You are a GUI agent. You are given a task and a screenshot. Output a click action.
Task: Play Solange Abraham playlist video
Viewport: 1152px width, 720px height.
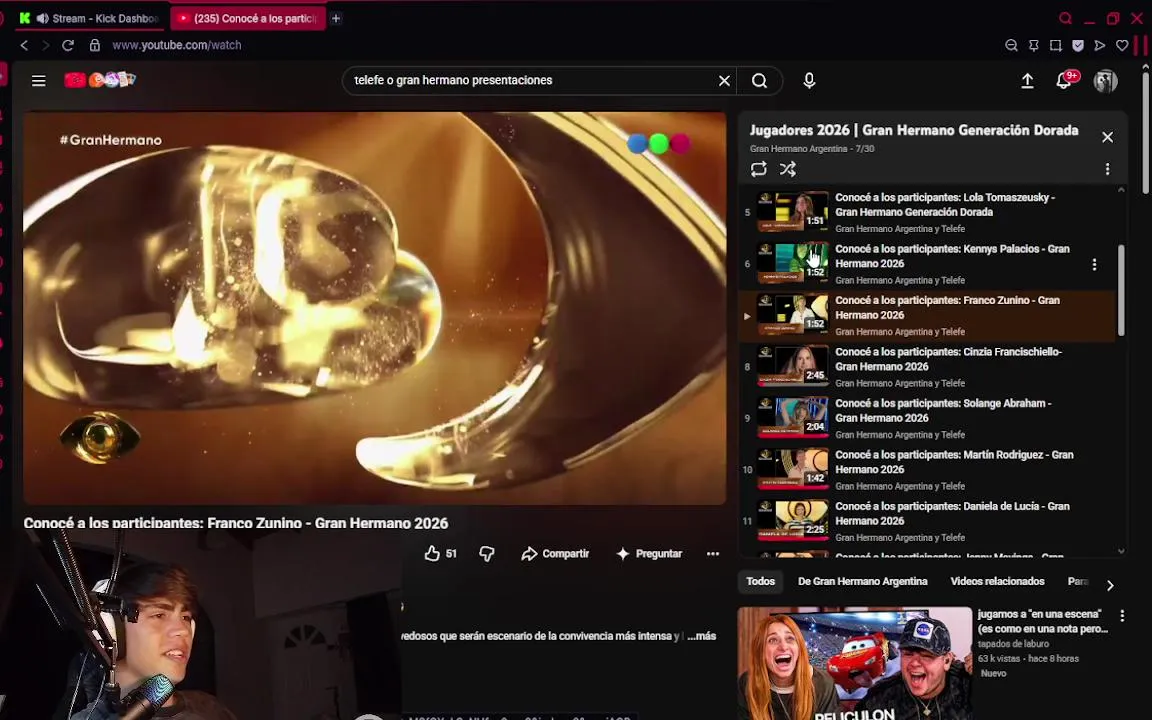(x=929, y=418)
